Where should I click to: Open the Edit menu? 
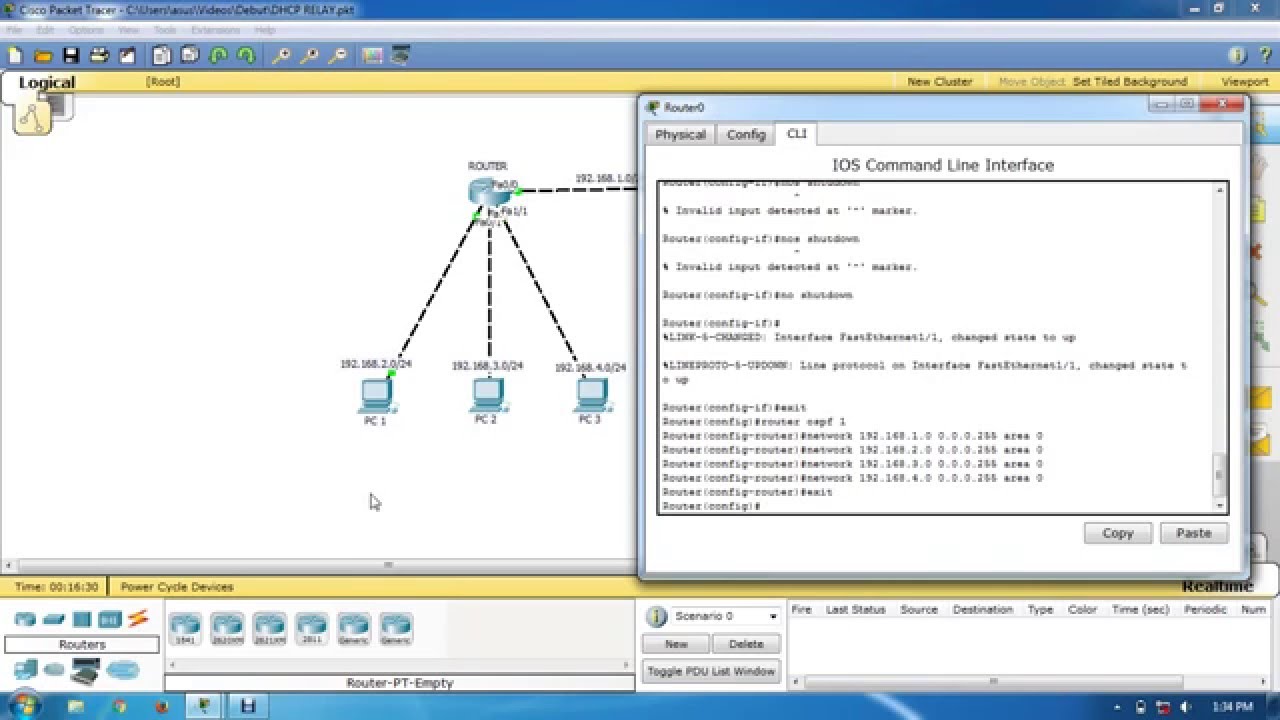coord(45,30)
